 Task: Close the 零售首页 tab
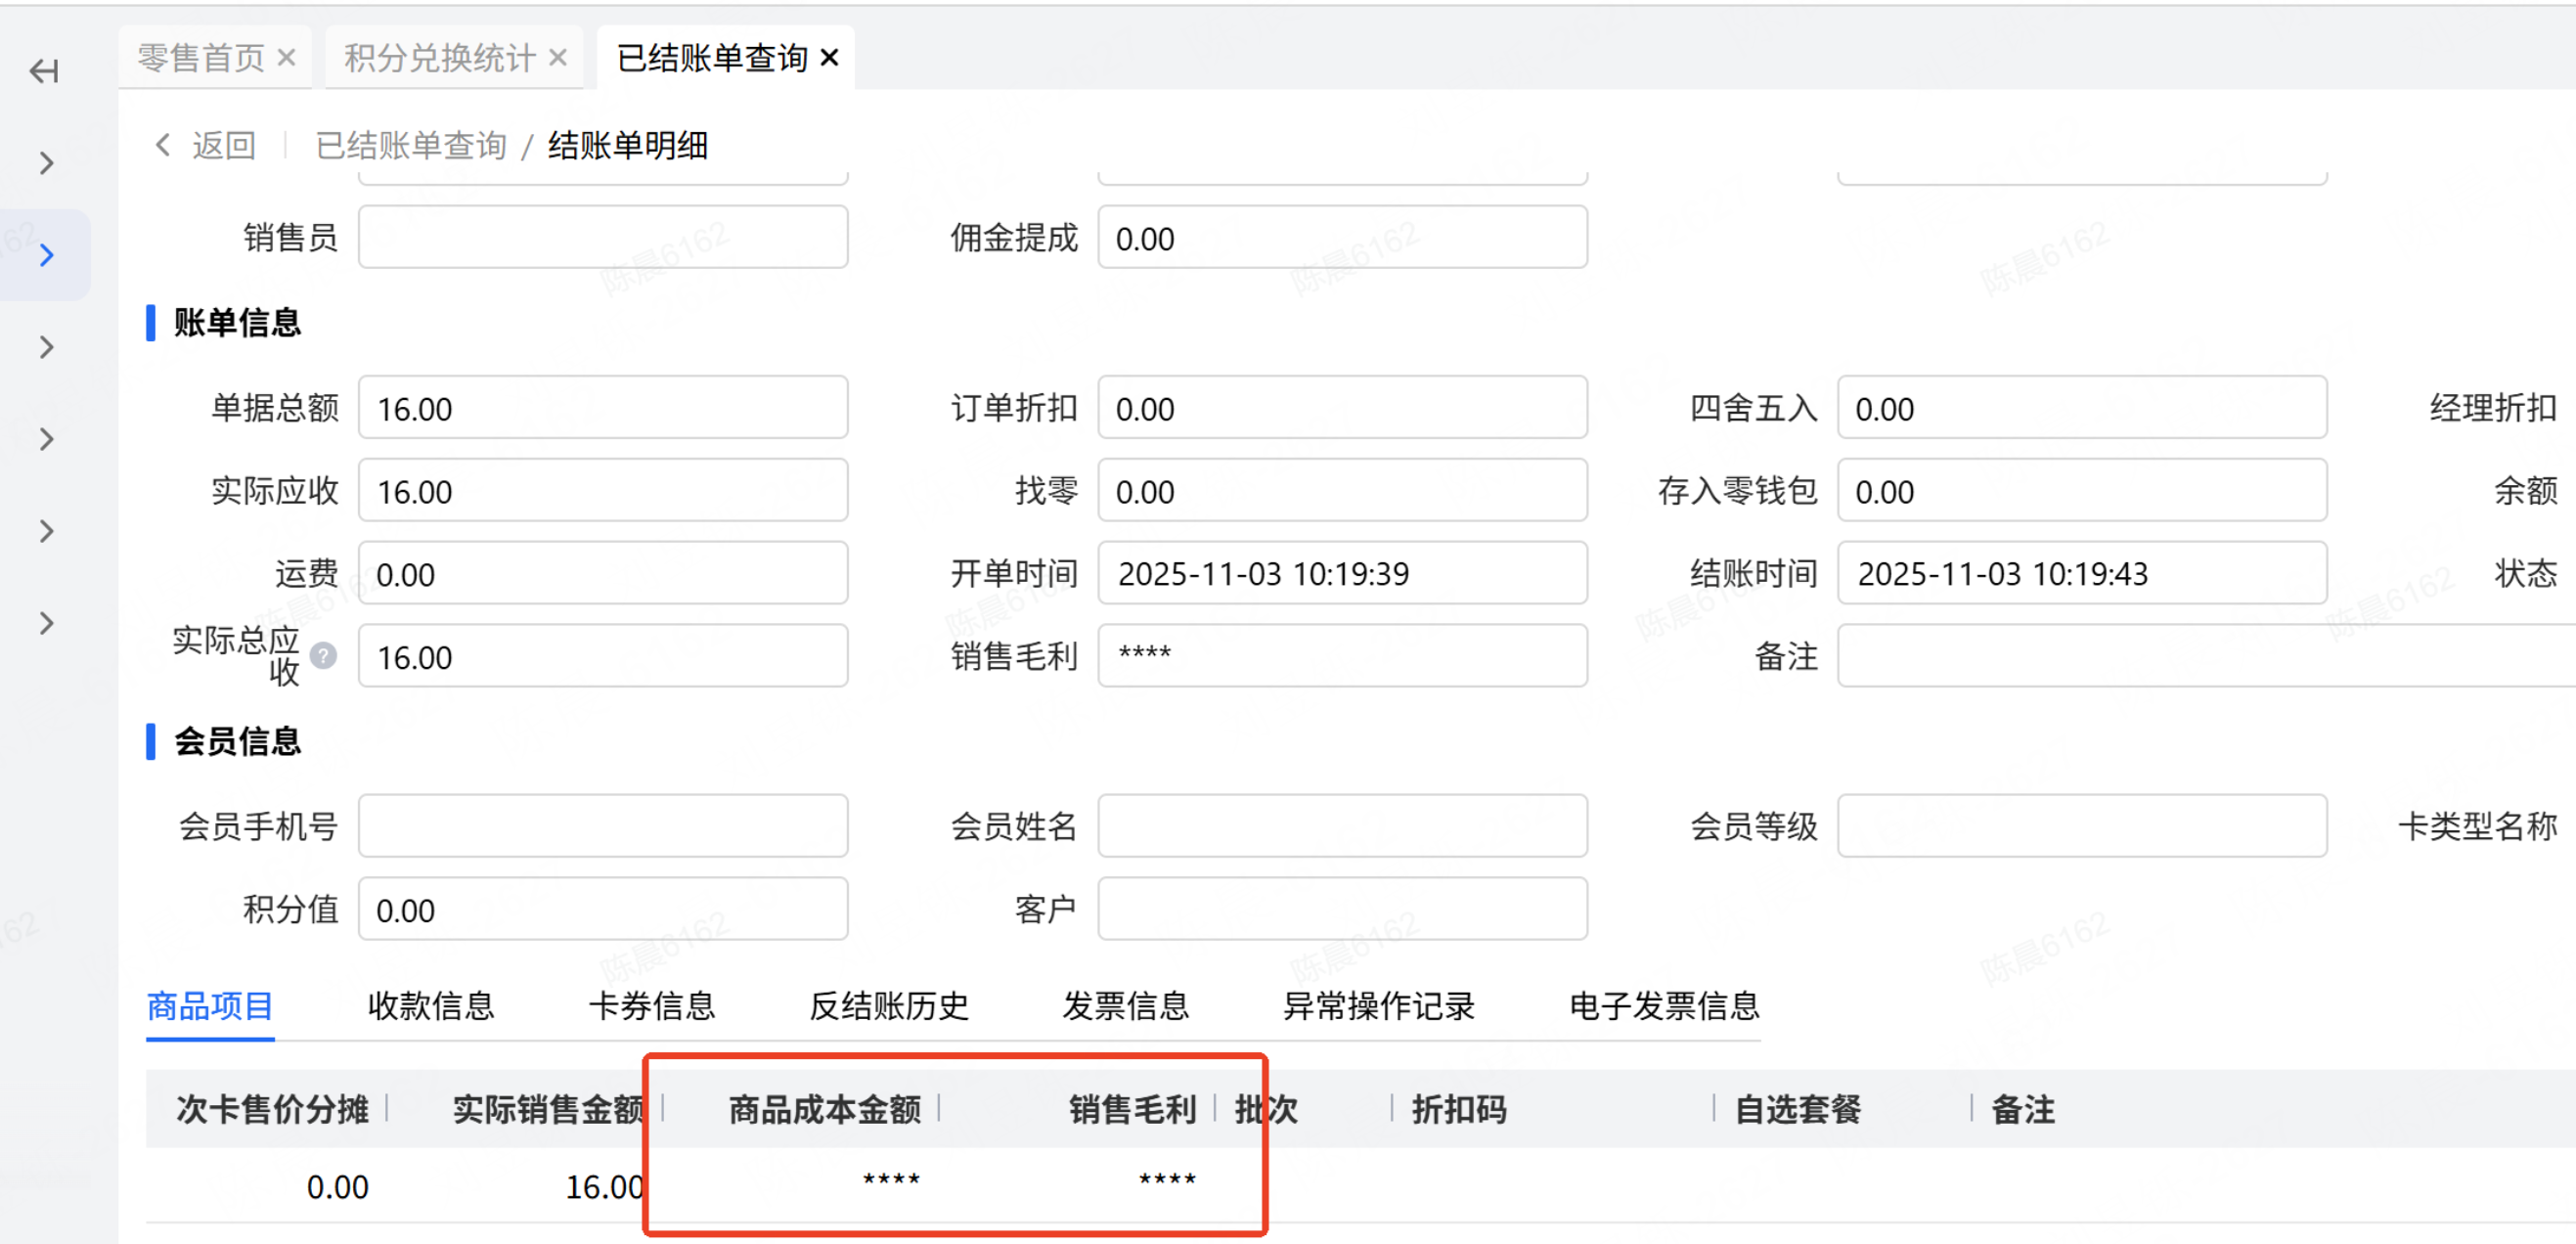(x=287, y=58)
